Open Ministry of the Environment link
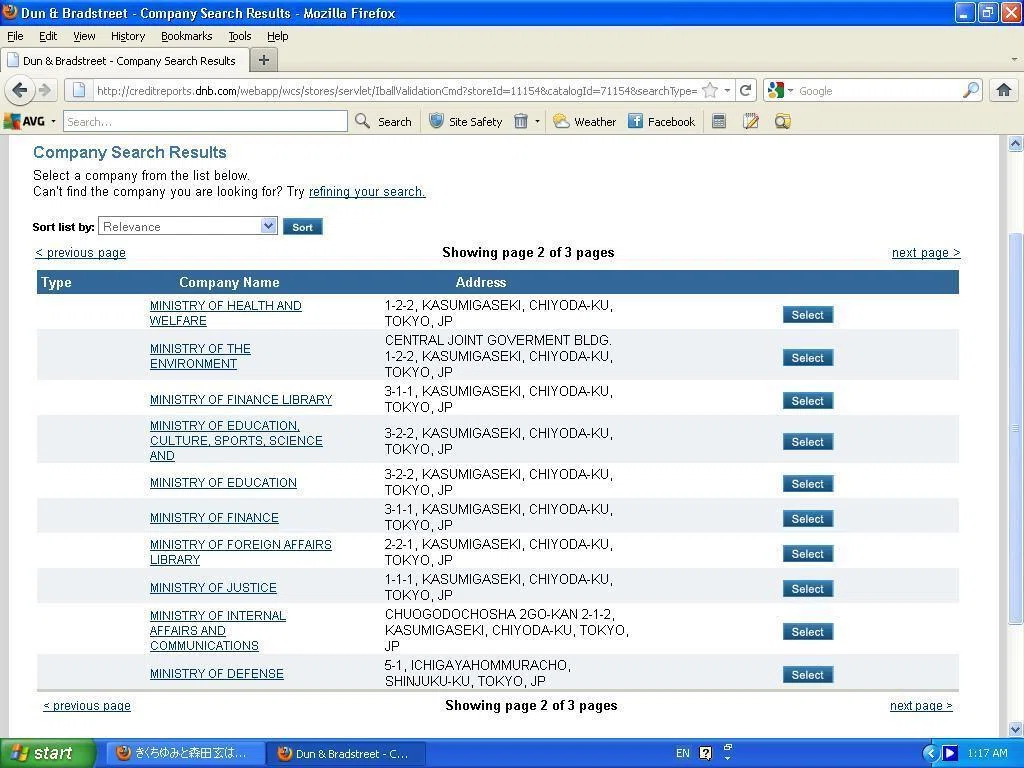The width and height of the screenshot is (1024, 768). [200, 356]
